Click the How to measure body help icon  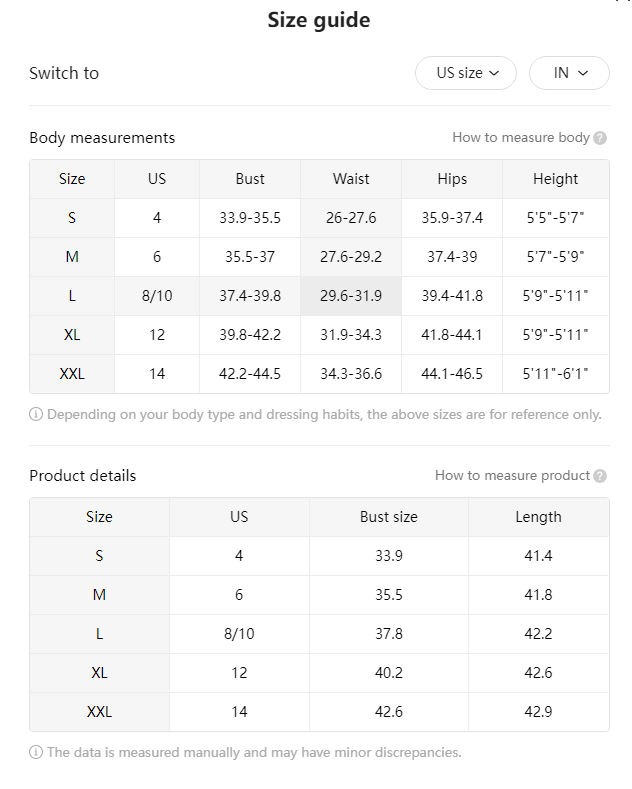600,138
